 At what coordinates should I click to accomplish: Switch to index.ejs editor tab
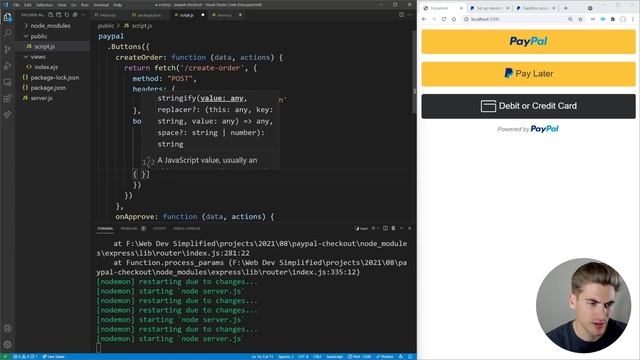point(108,15)
